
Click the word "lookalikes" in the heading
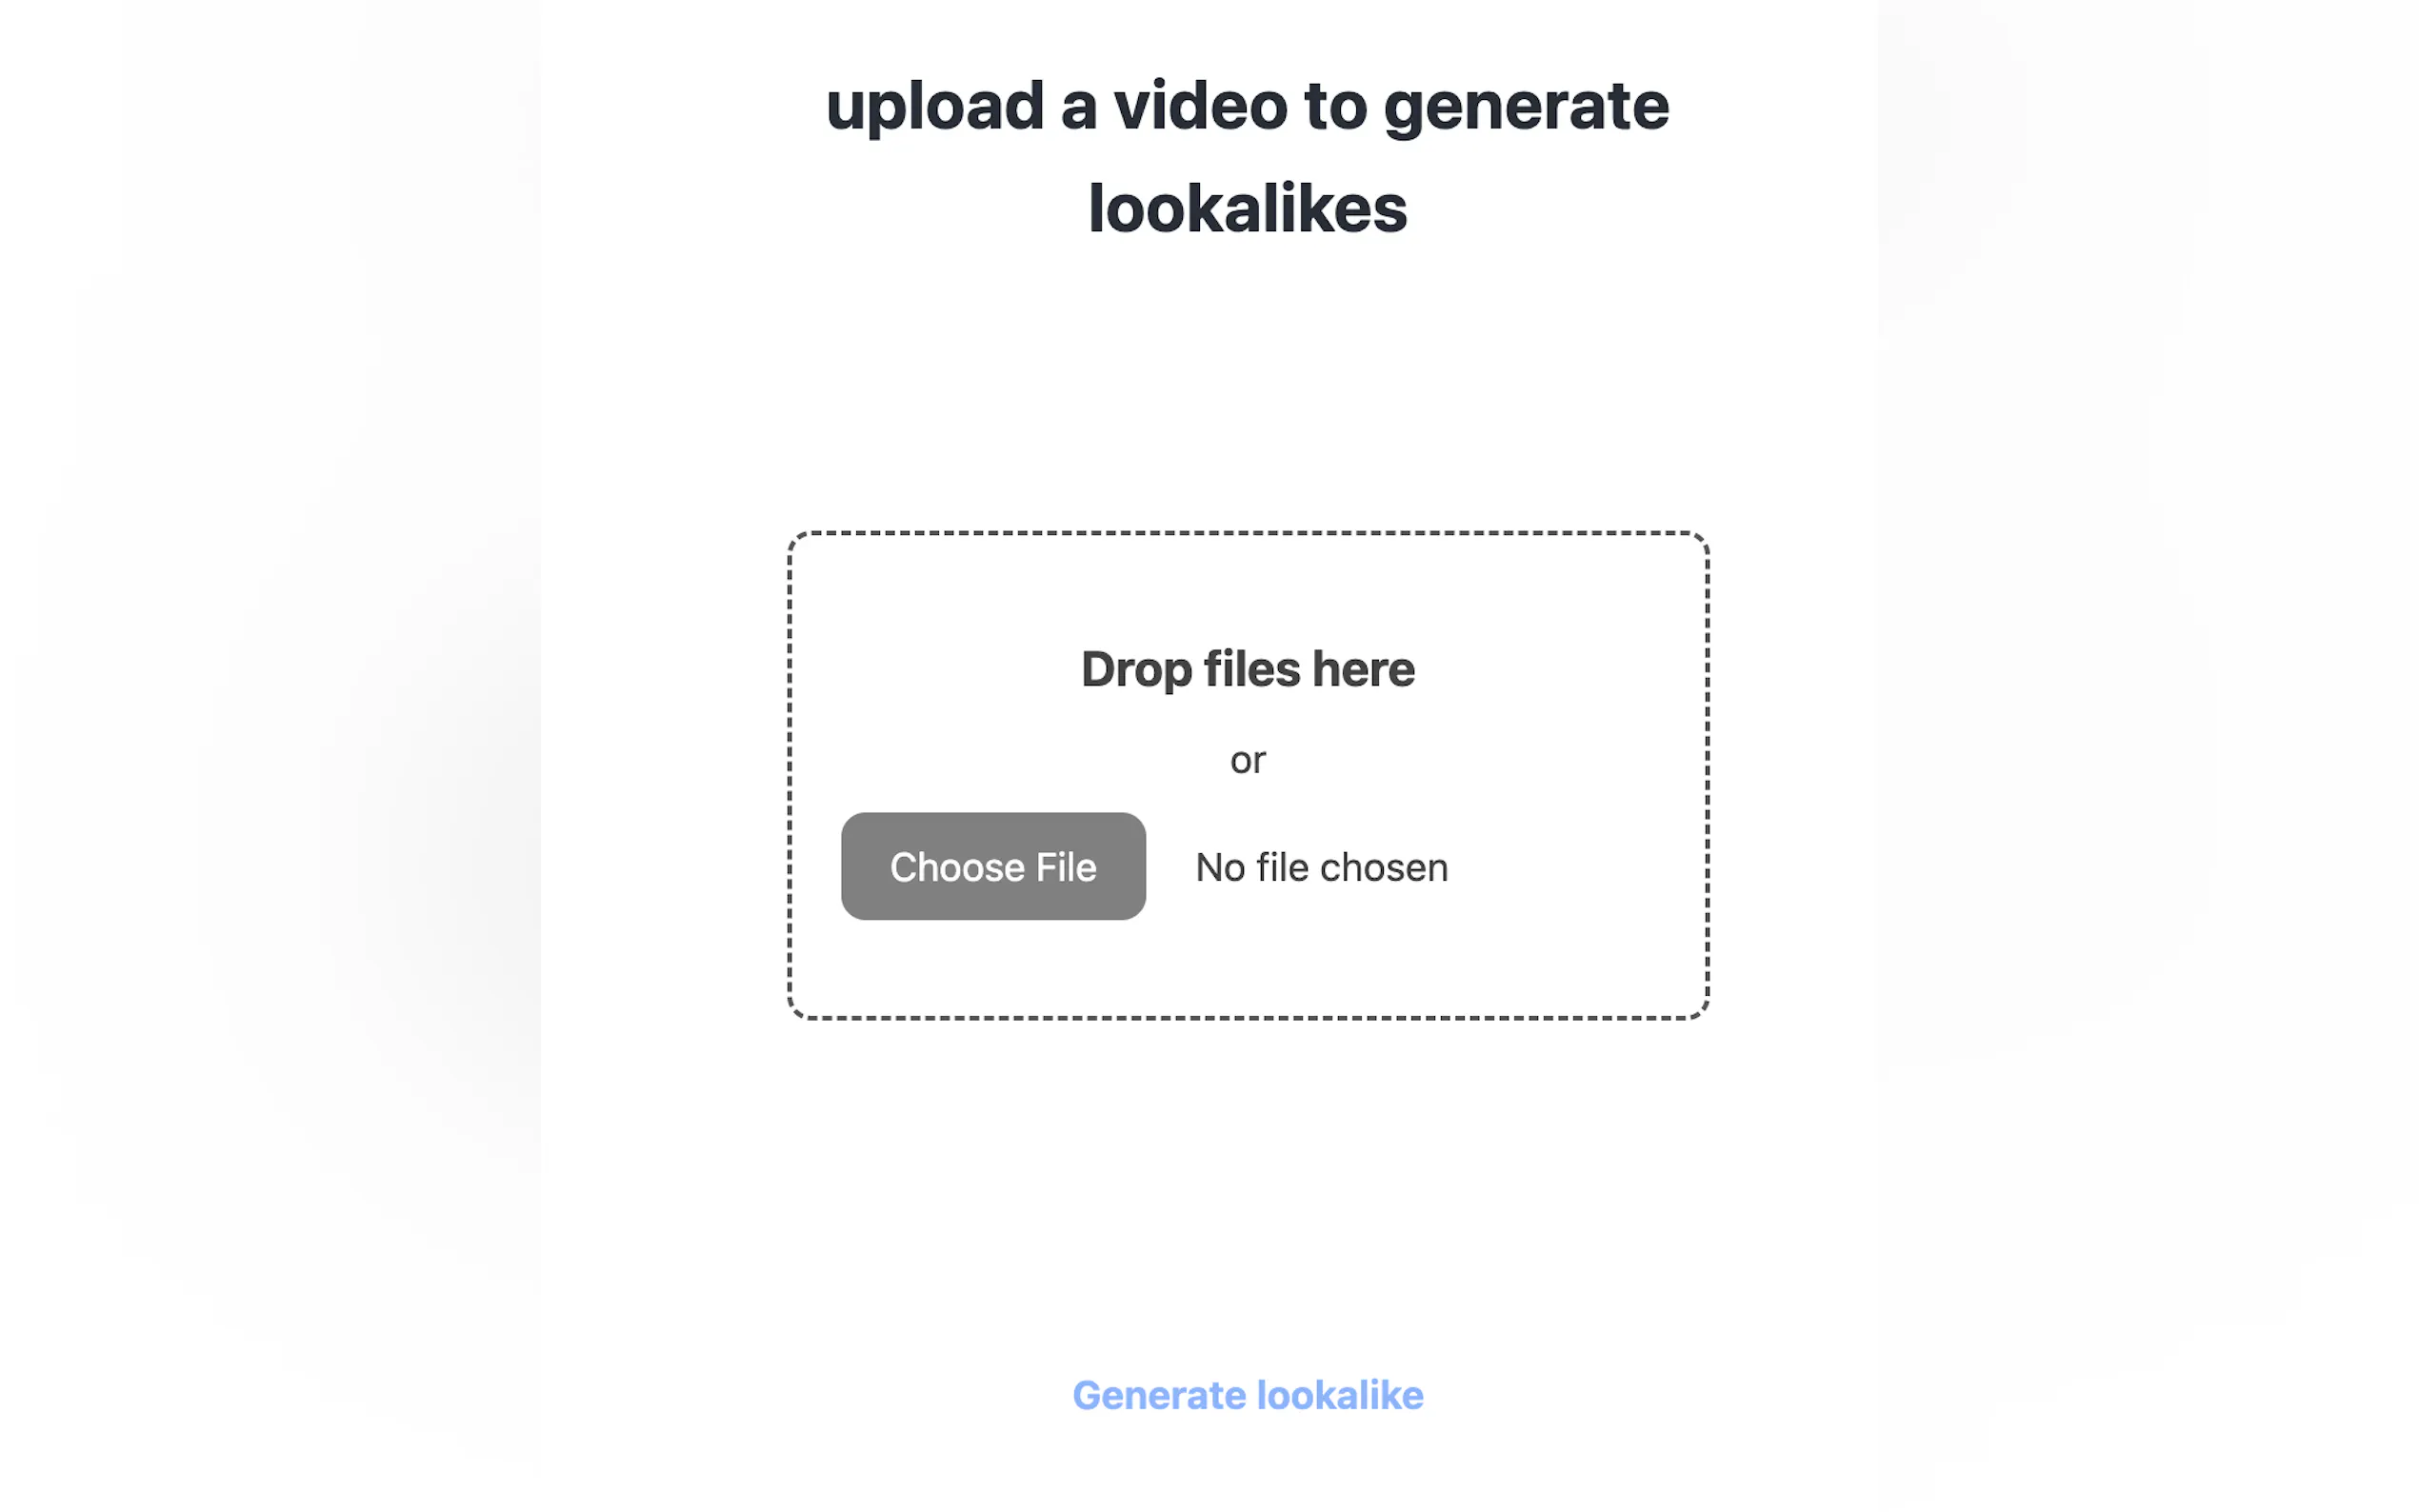[x=1247, y=208]
